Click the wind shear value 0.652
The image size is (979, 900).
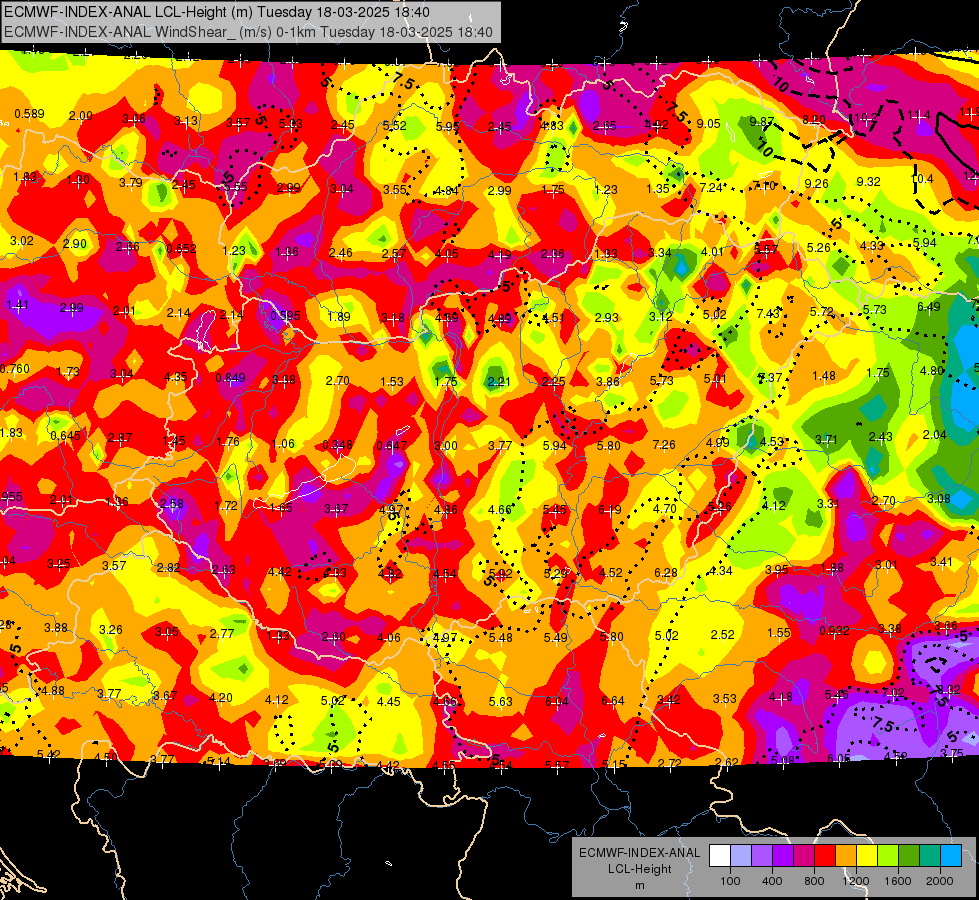(182, 248)
